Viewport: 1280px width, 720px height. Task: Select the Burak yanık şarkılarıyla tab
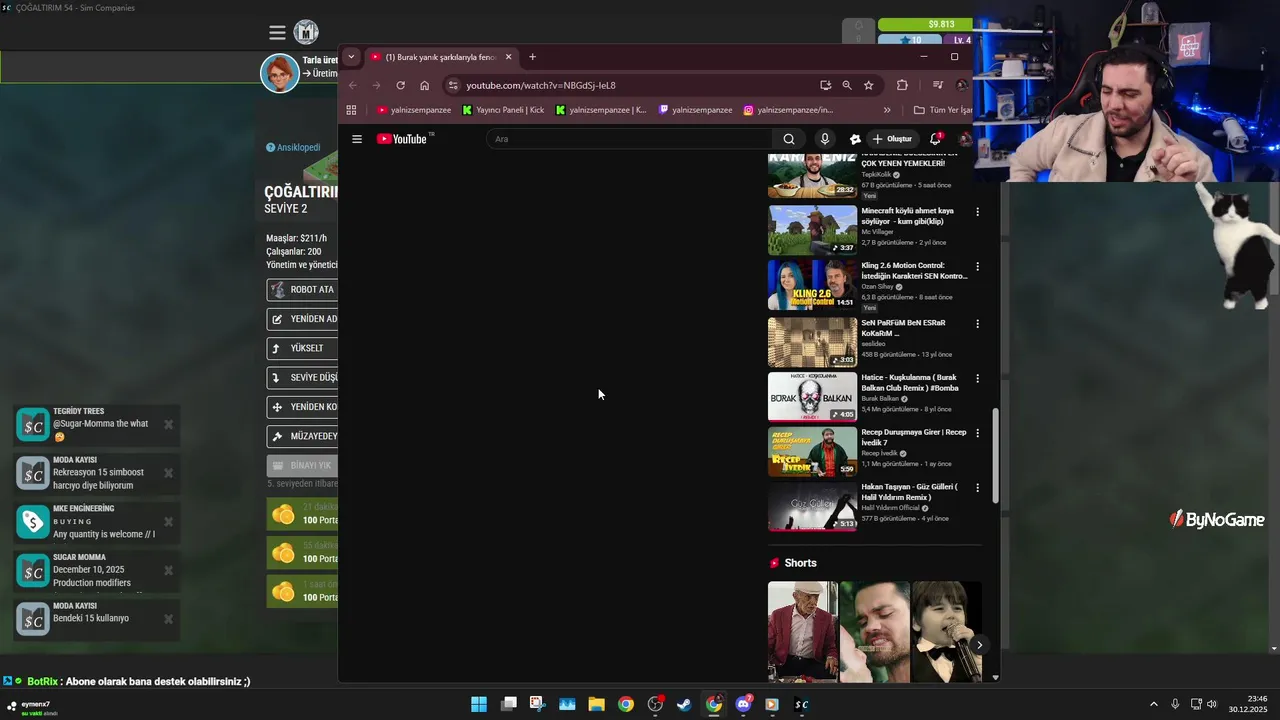(441, 57)
